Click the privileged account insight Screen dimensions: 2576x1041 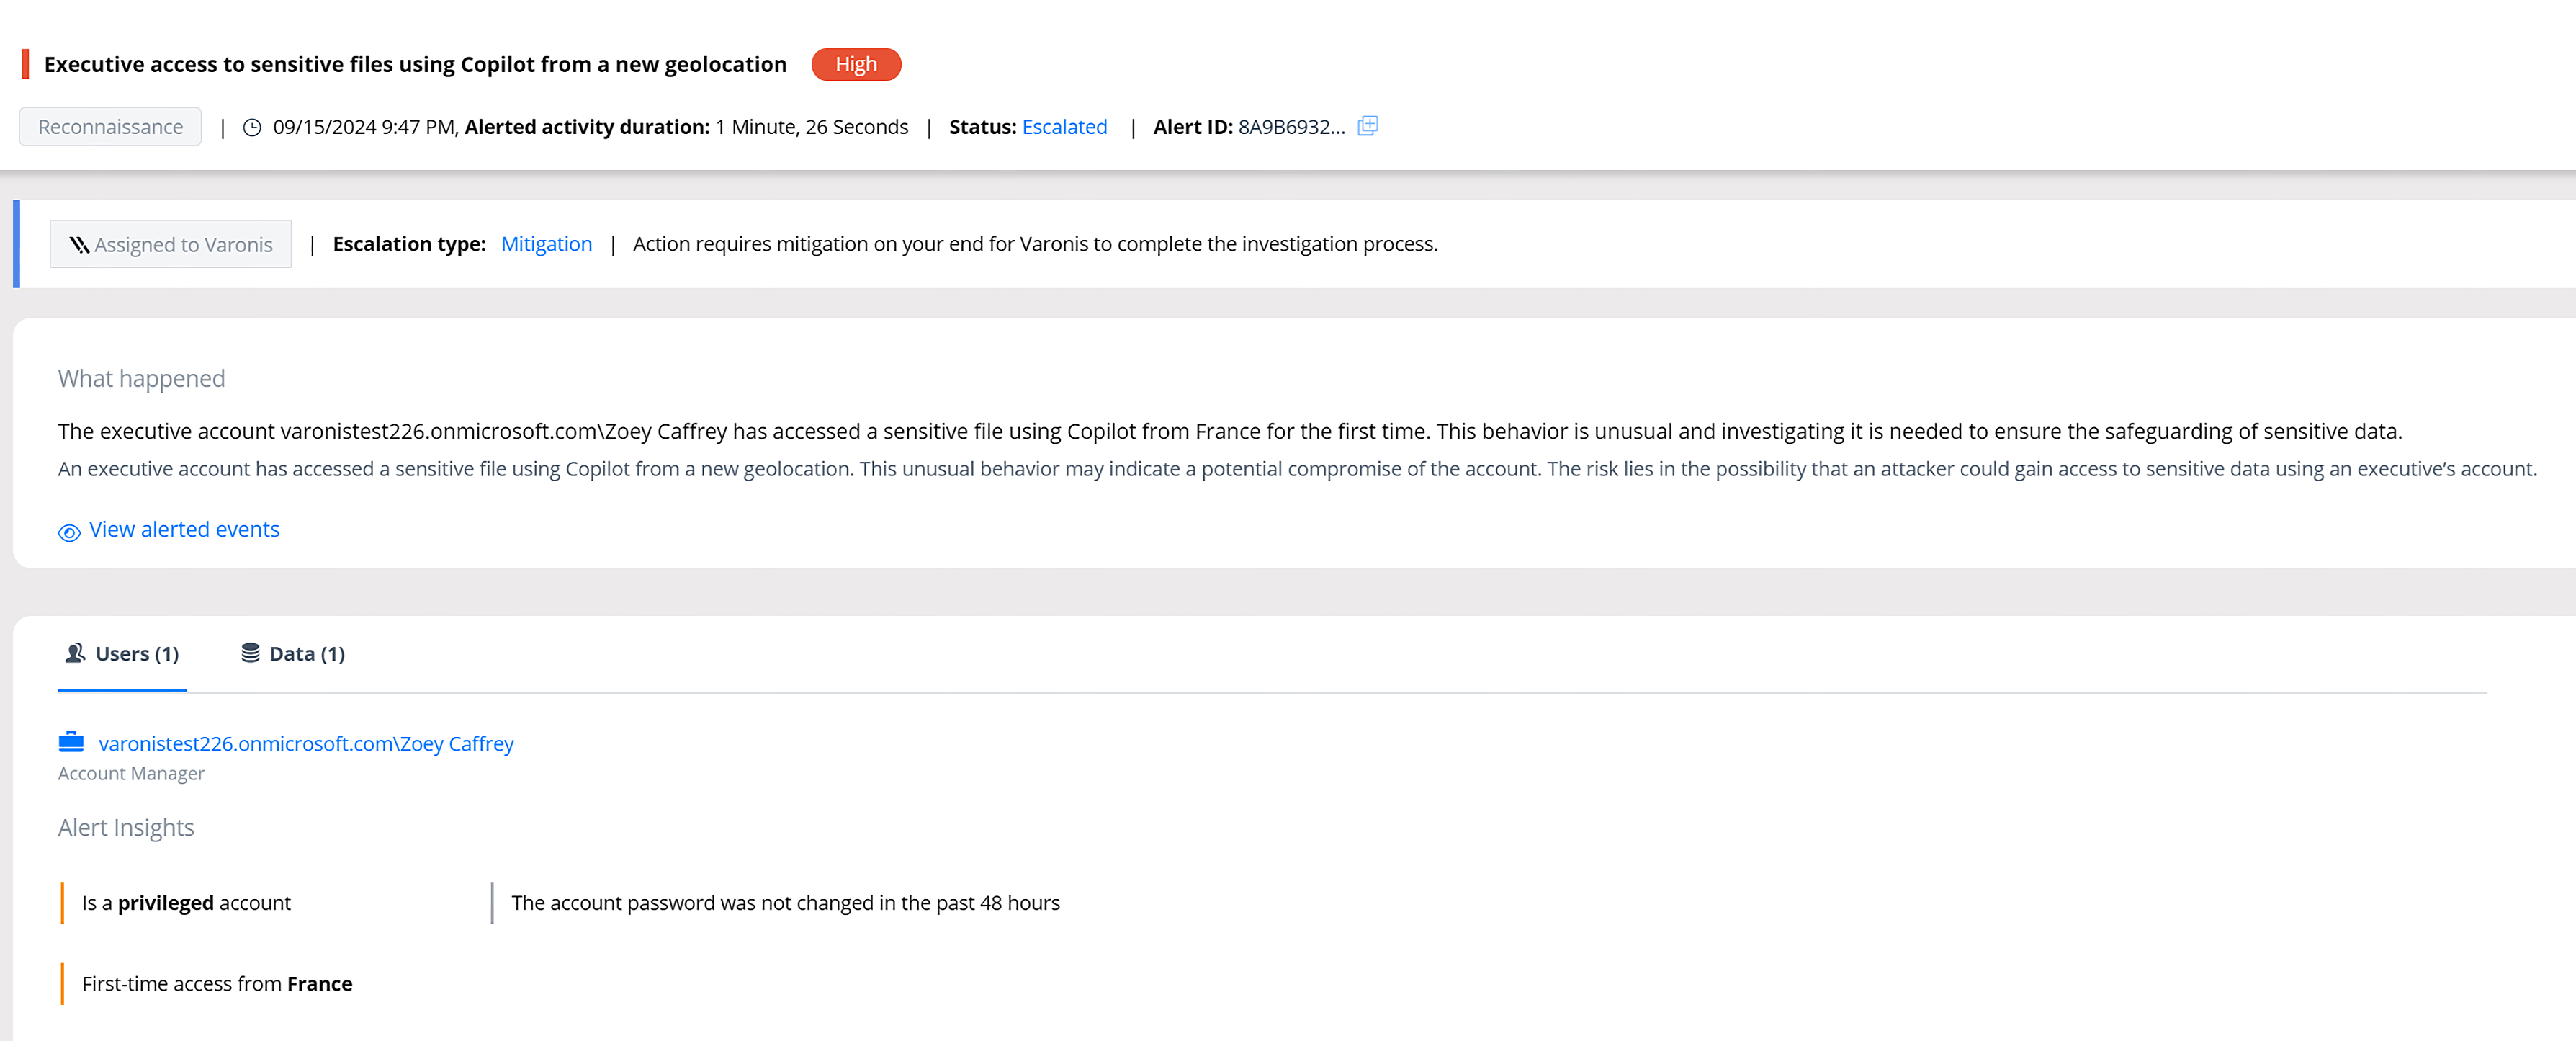pos(186,903)
